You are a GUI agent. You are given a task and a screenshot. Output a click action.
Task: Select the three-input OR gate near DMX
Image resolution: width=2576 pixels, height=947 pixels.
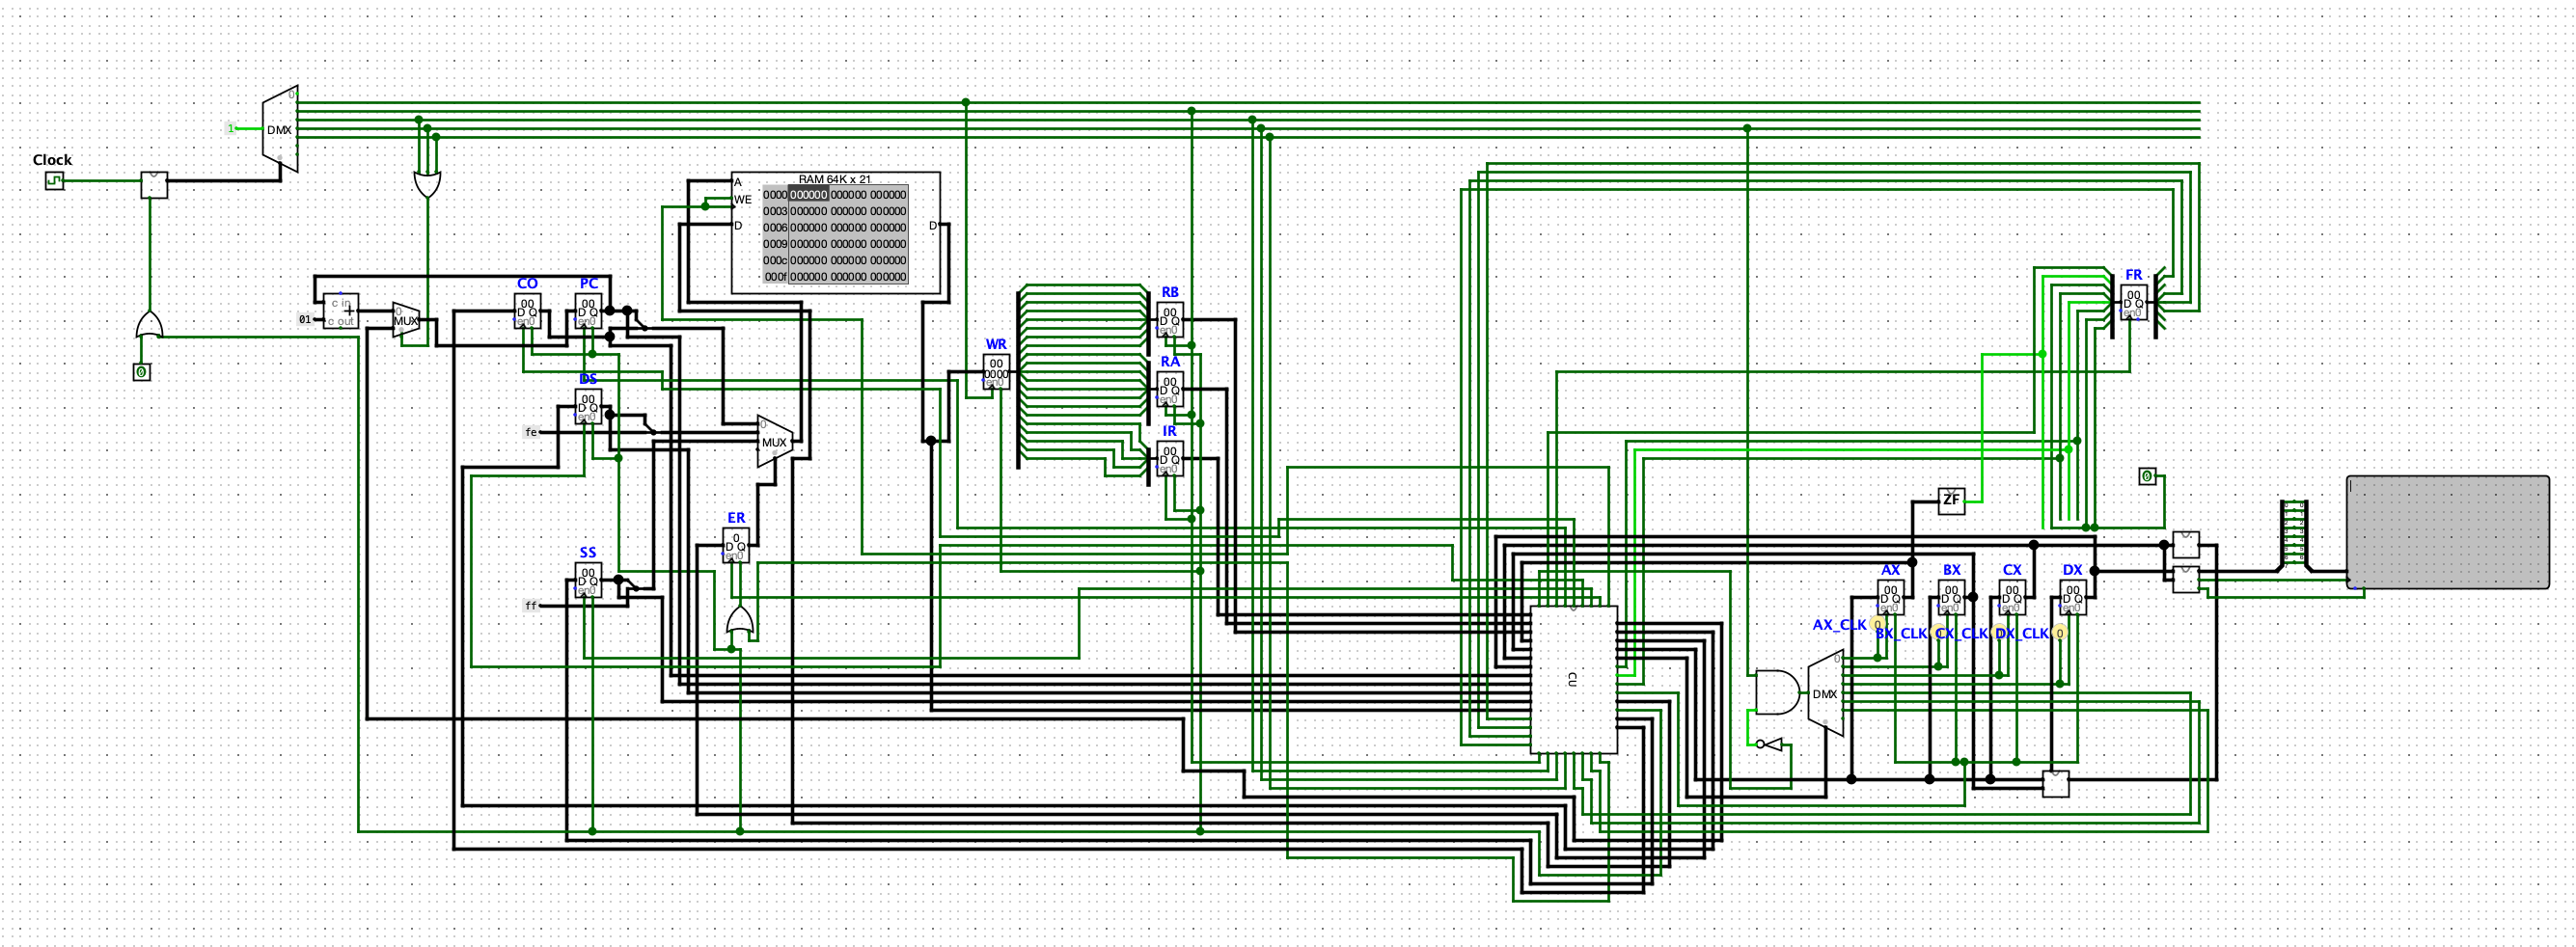click(427, 184)
